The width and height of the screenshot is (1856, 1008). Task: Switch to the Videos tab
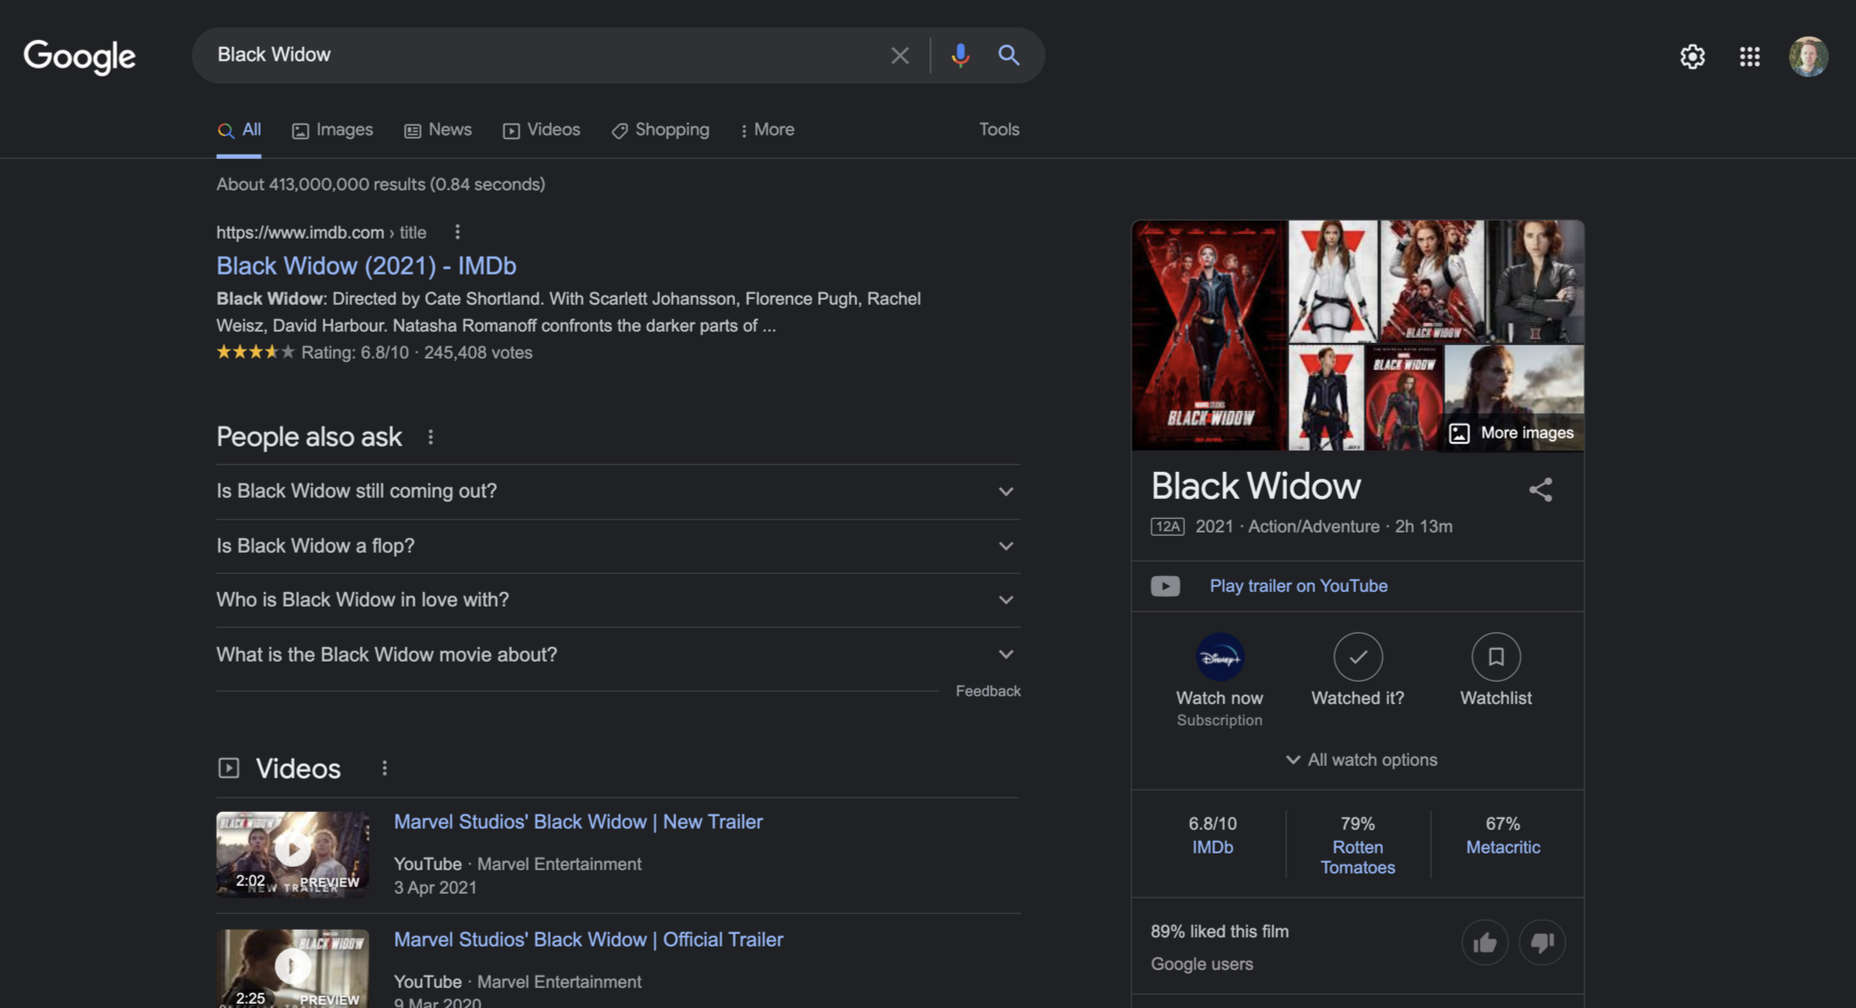541,130
